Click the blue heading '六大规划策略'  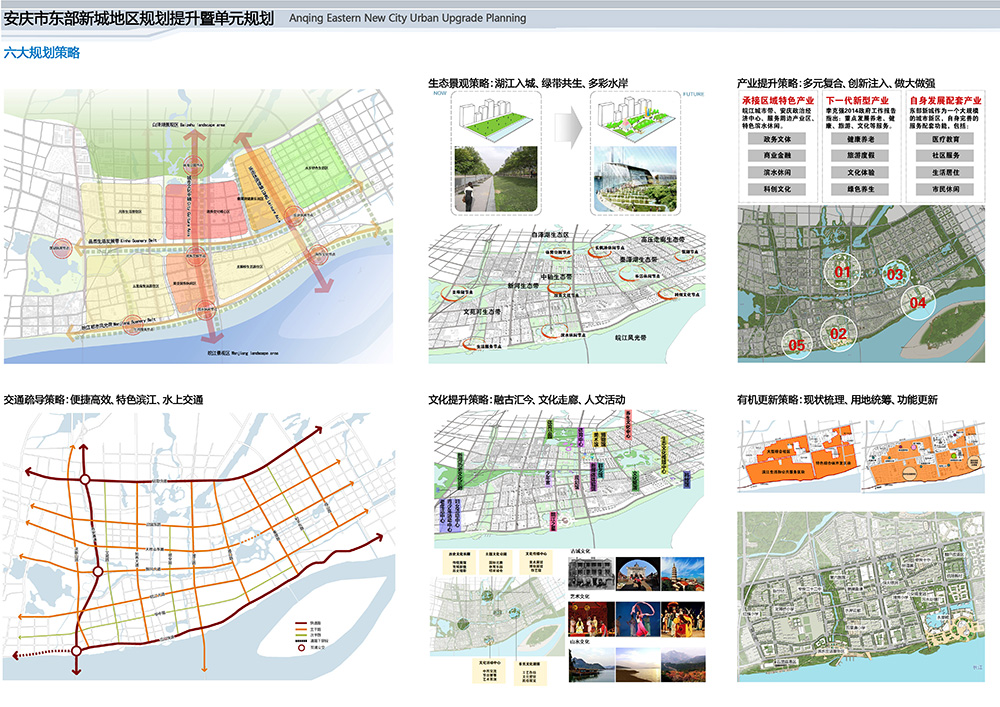42,53
